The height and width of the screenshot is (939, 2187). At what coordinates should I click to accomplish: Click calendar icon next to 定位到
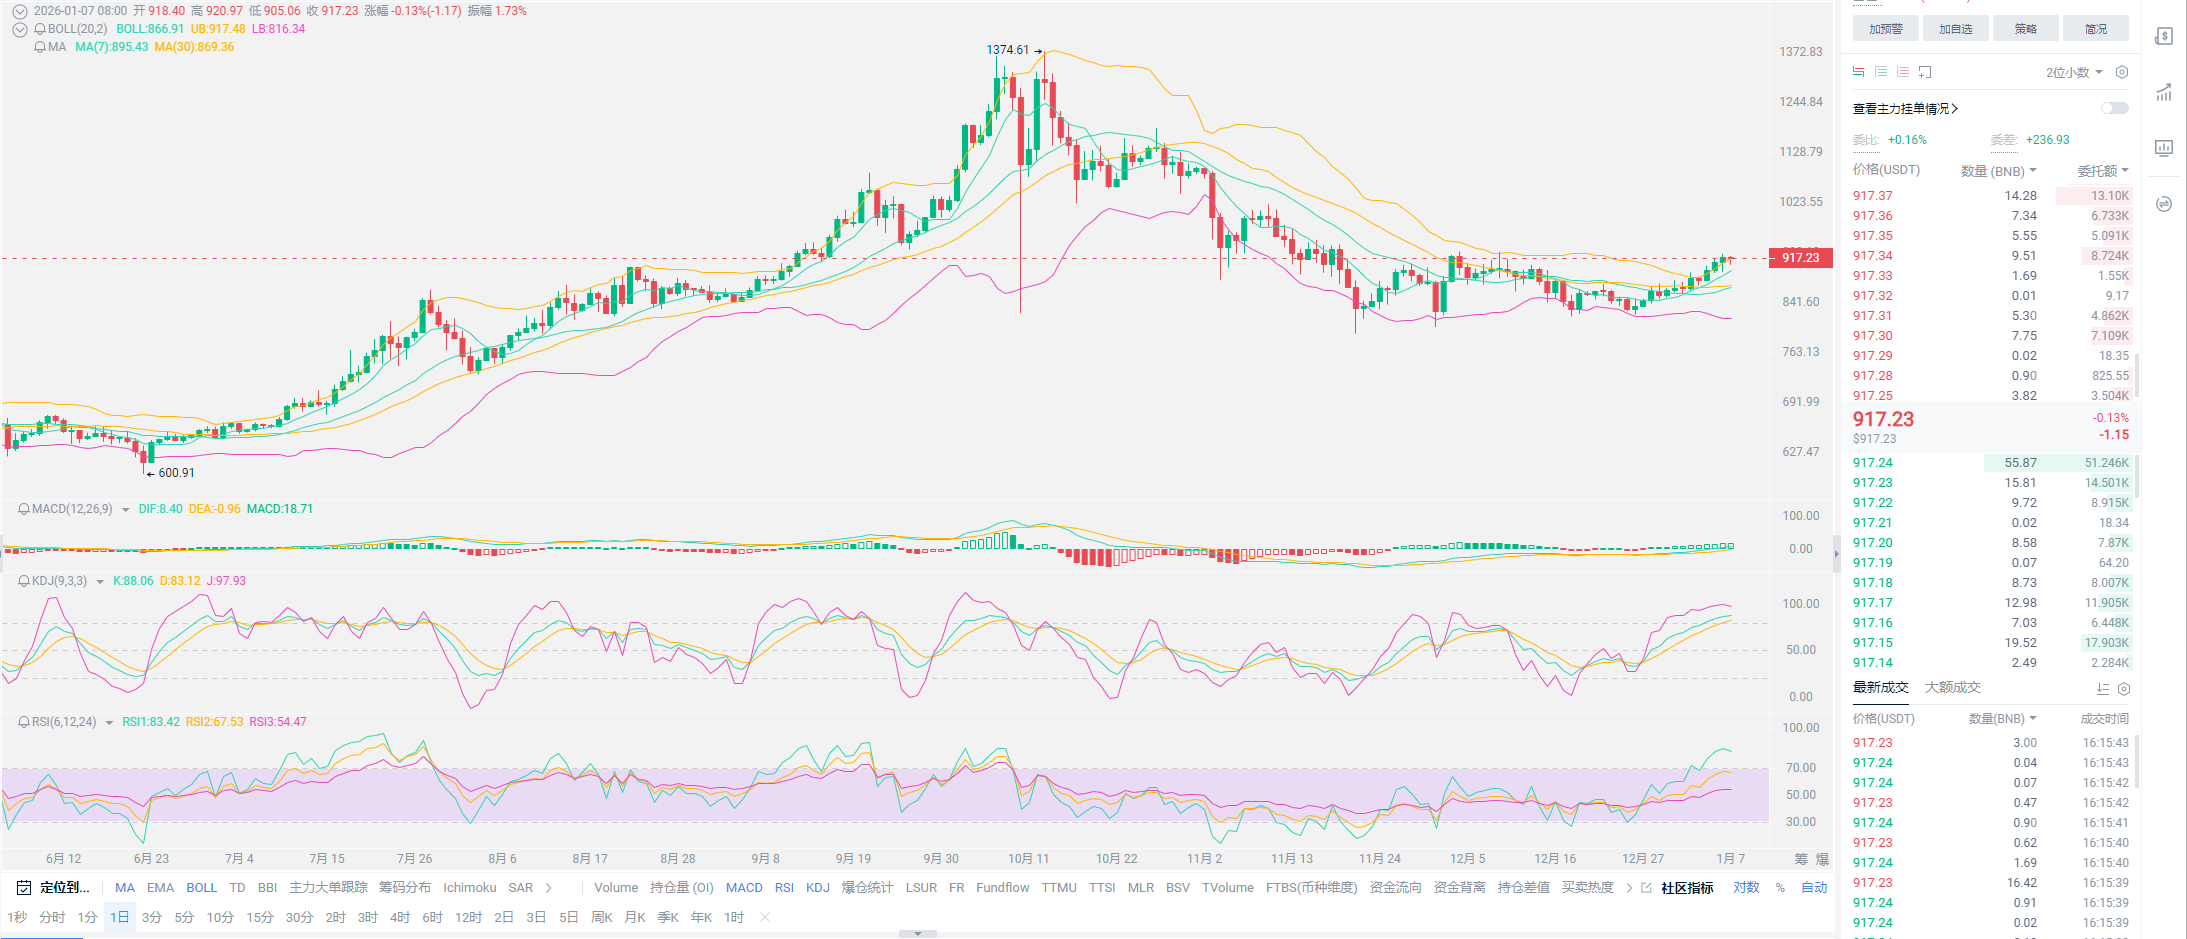point(24,887)
